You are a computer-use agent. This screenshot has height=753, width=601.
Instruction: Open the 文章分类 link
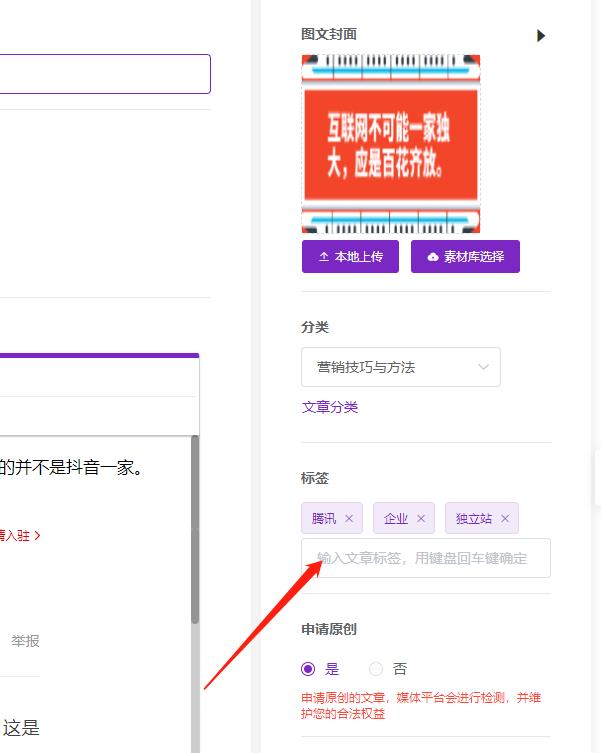coord(329,407)
